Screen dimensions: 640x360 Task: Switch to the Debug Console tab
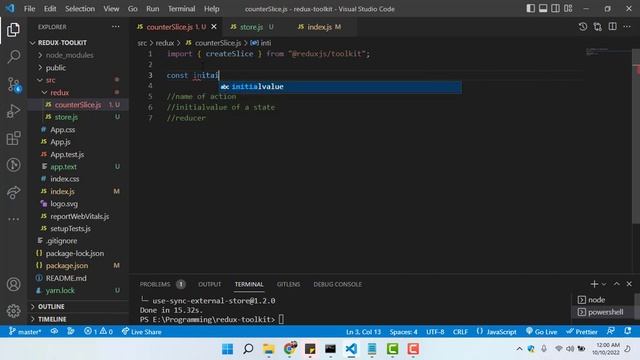click(x=337, y=284)
